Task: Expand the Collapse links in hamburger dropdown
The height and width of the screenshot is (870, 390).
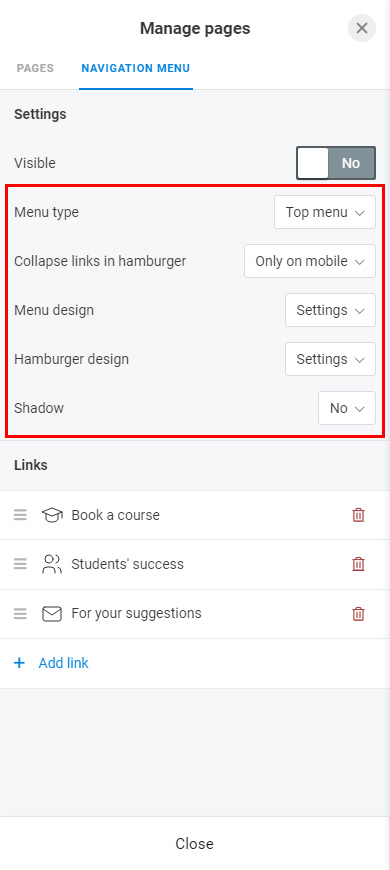Action: coord(310,261)
